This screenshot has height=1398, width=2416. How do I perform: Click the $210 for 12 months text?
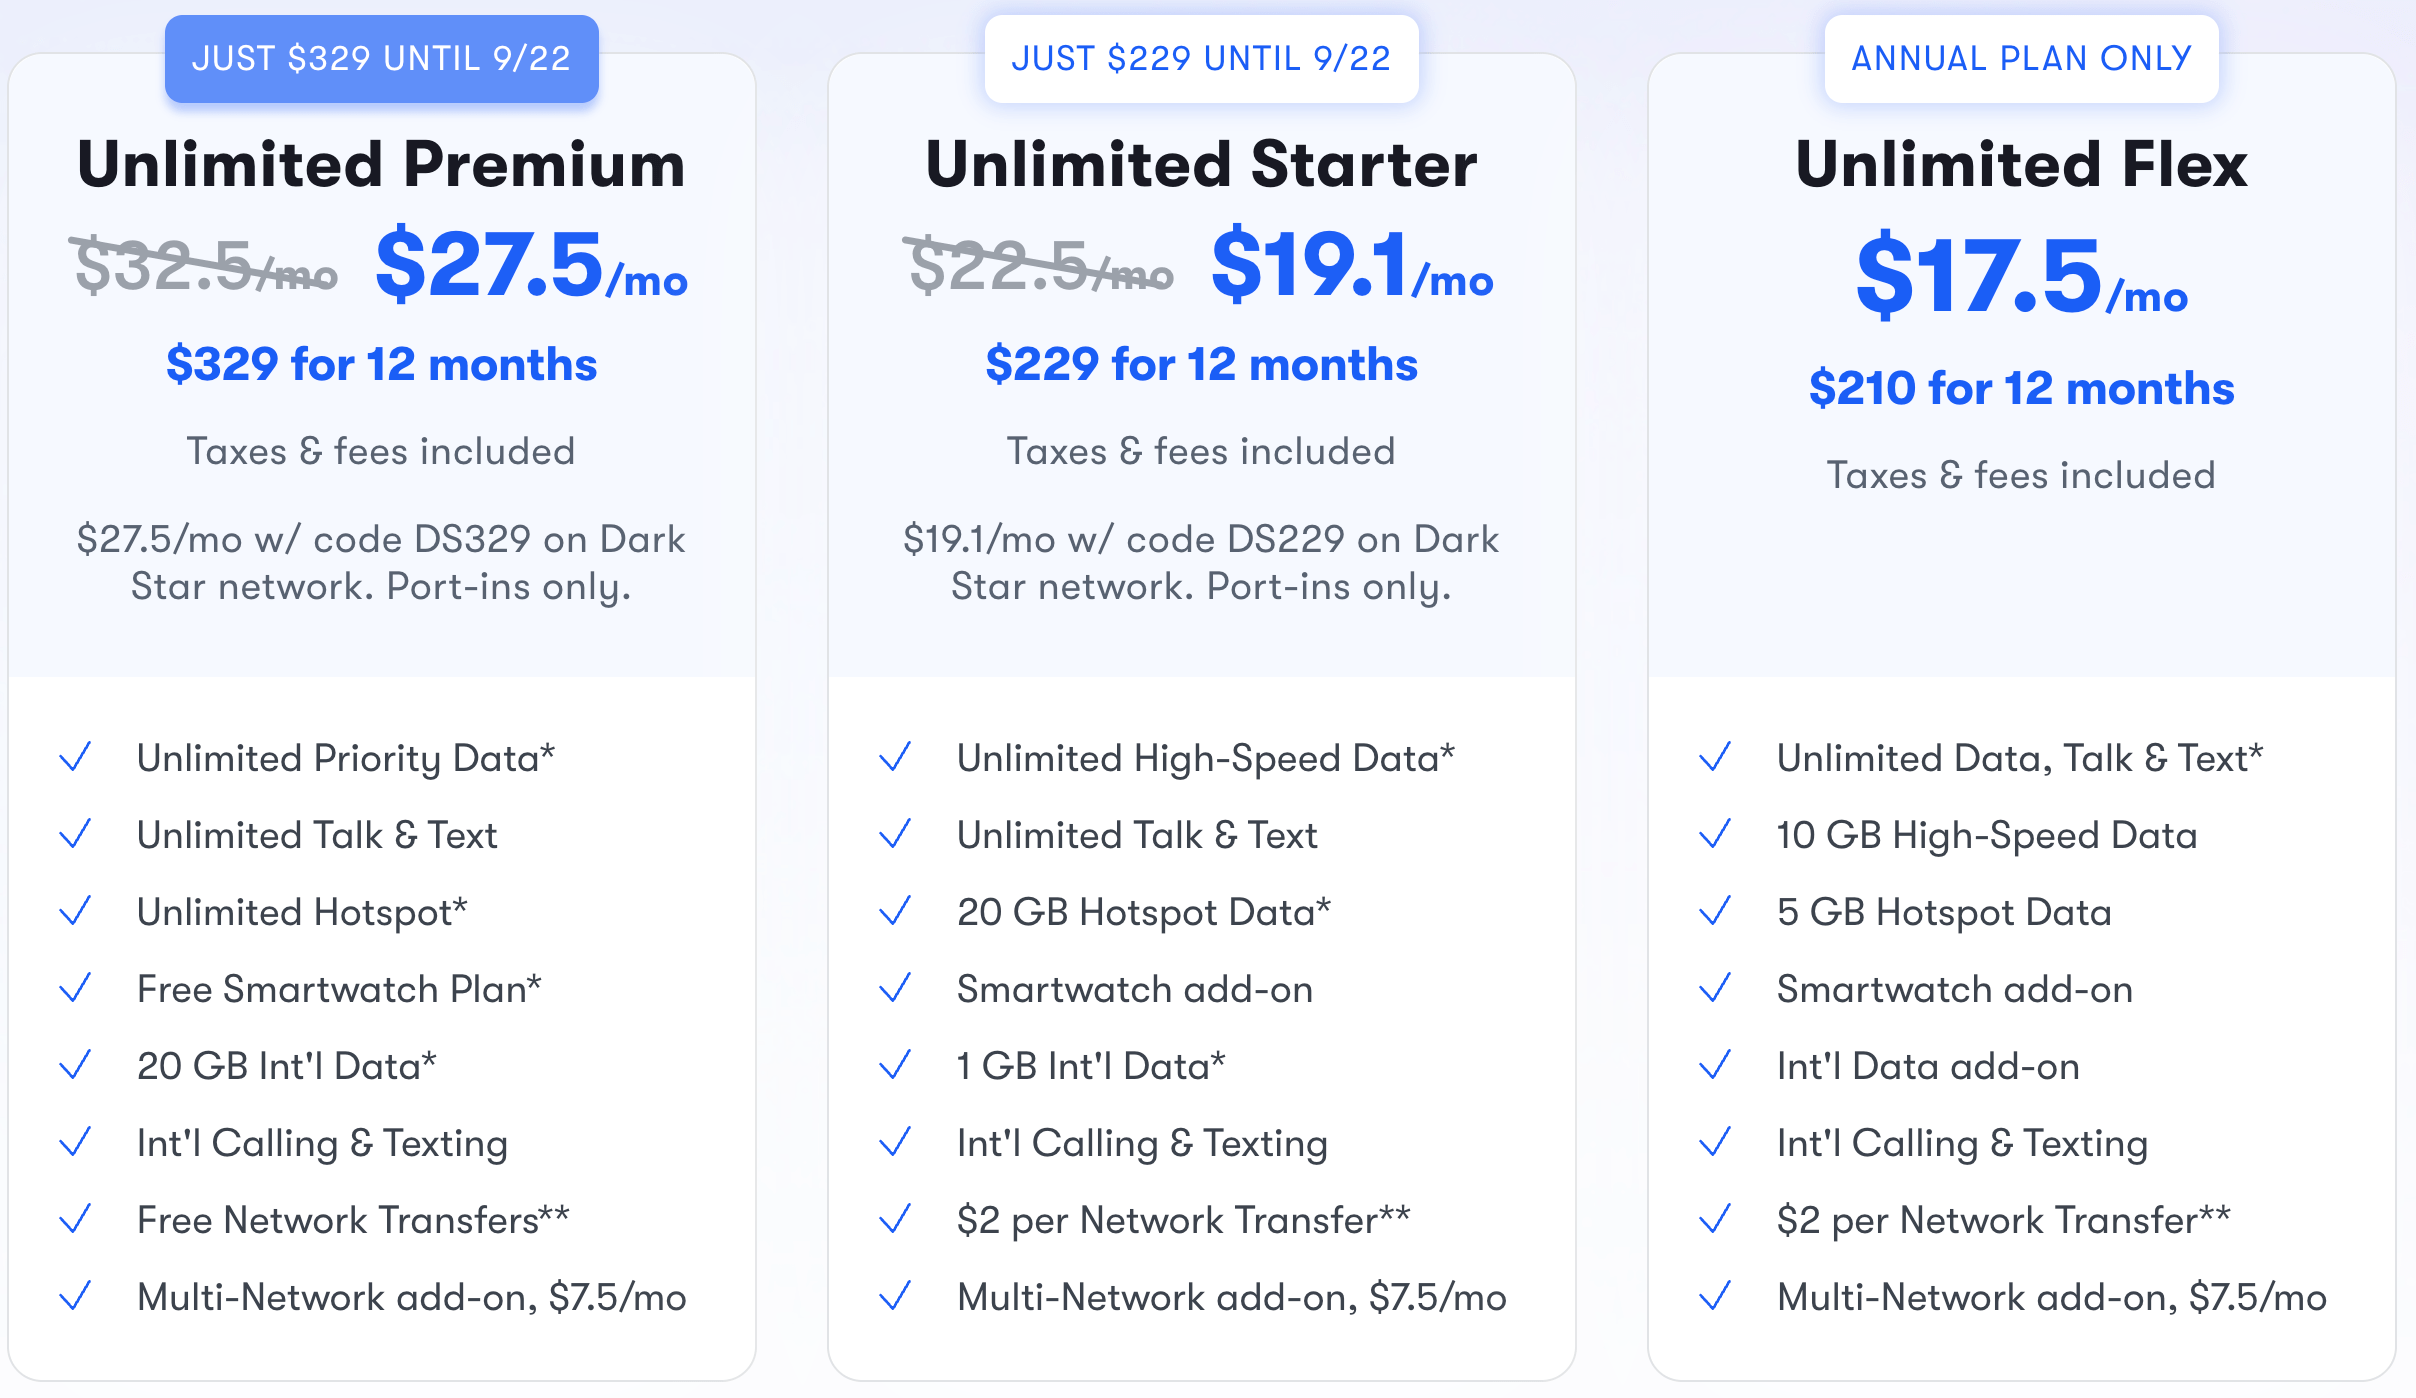[x=2021, y=388]
